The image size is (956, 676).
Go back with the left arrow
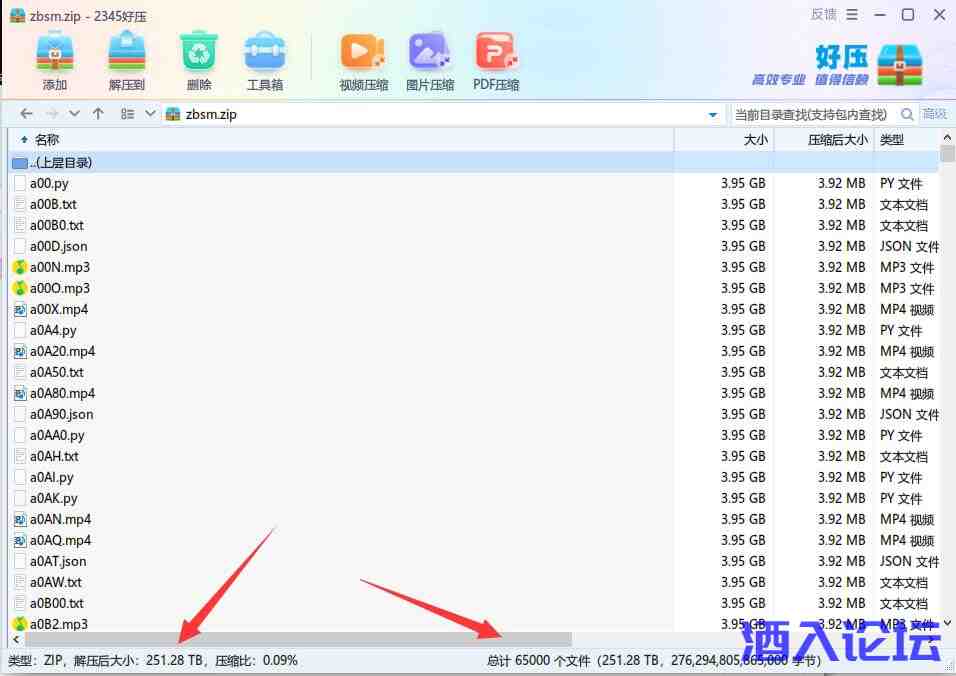pos(27,114)
